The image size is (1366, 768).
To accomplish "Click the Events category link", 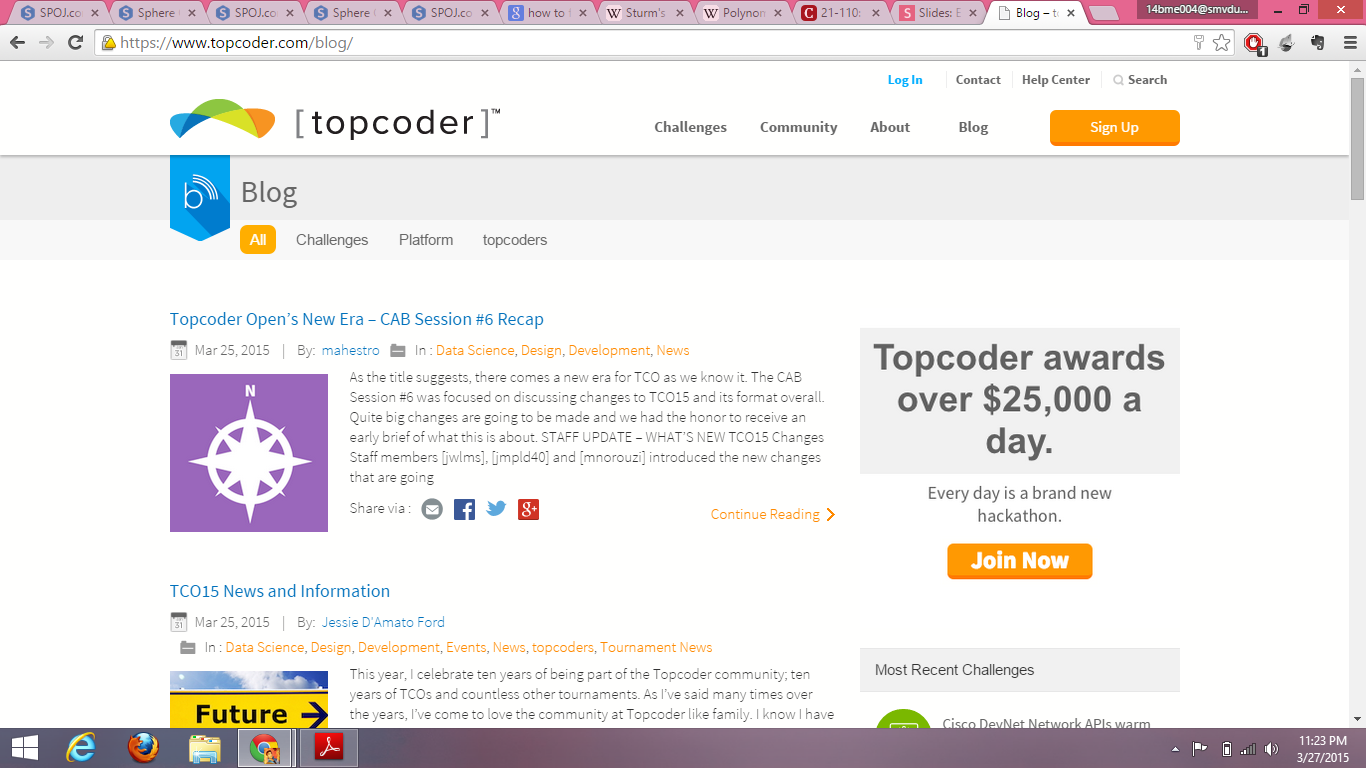I will 466,647.
